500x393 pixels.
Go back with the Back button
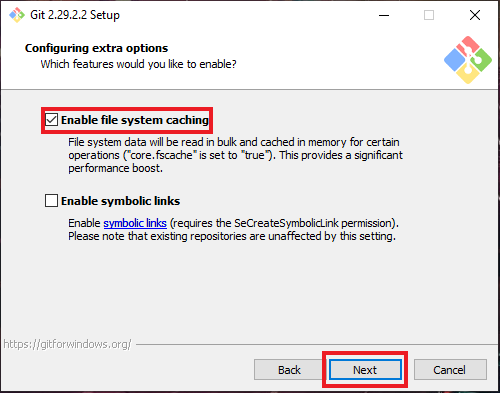tap(289, 370)
